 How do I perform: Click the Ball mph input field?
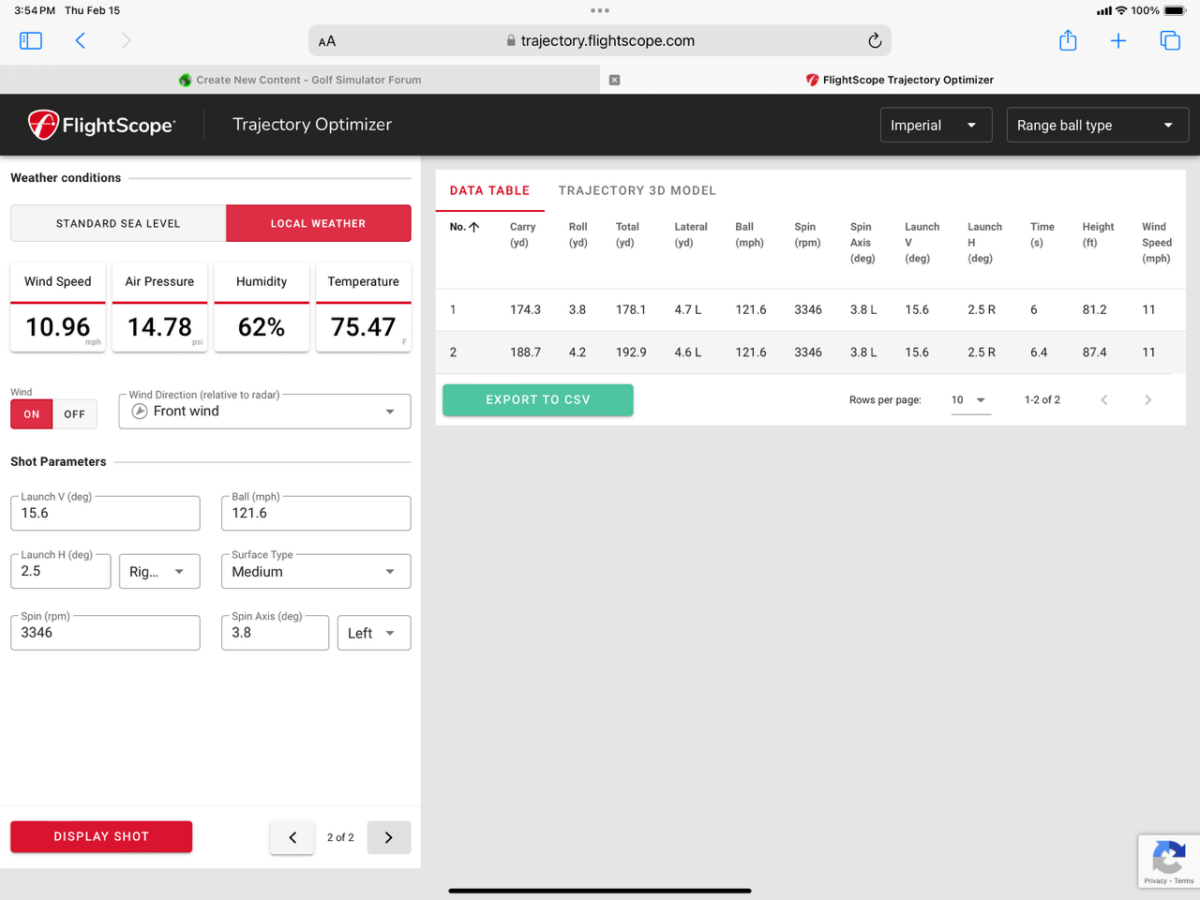point(316,513)
